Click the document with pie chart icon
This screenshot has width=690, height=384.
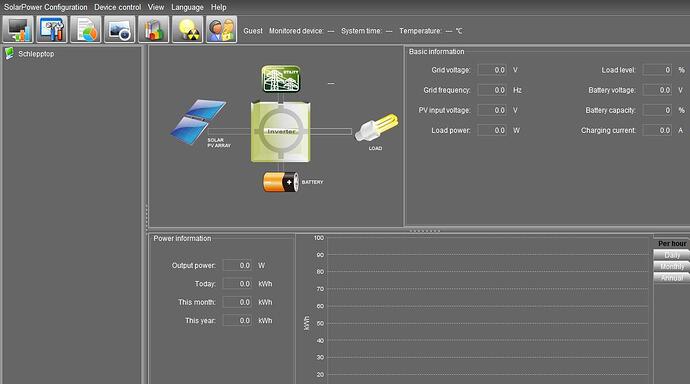[x=86, y=29]
